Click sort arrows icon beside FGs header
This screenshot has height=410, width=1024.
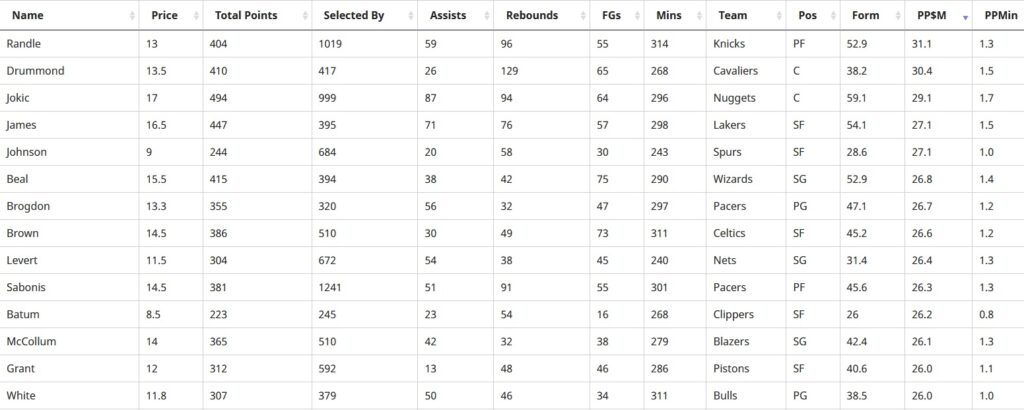[637, 16]
